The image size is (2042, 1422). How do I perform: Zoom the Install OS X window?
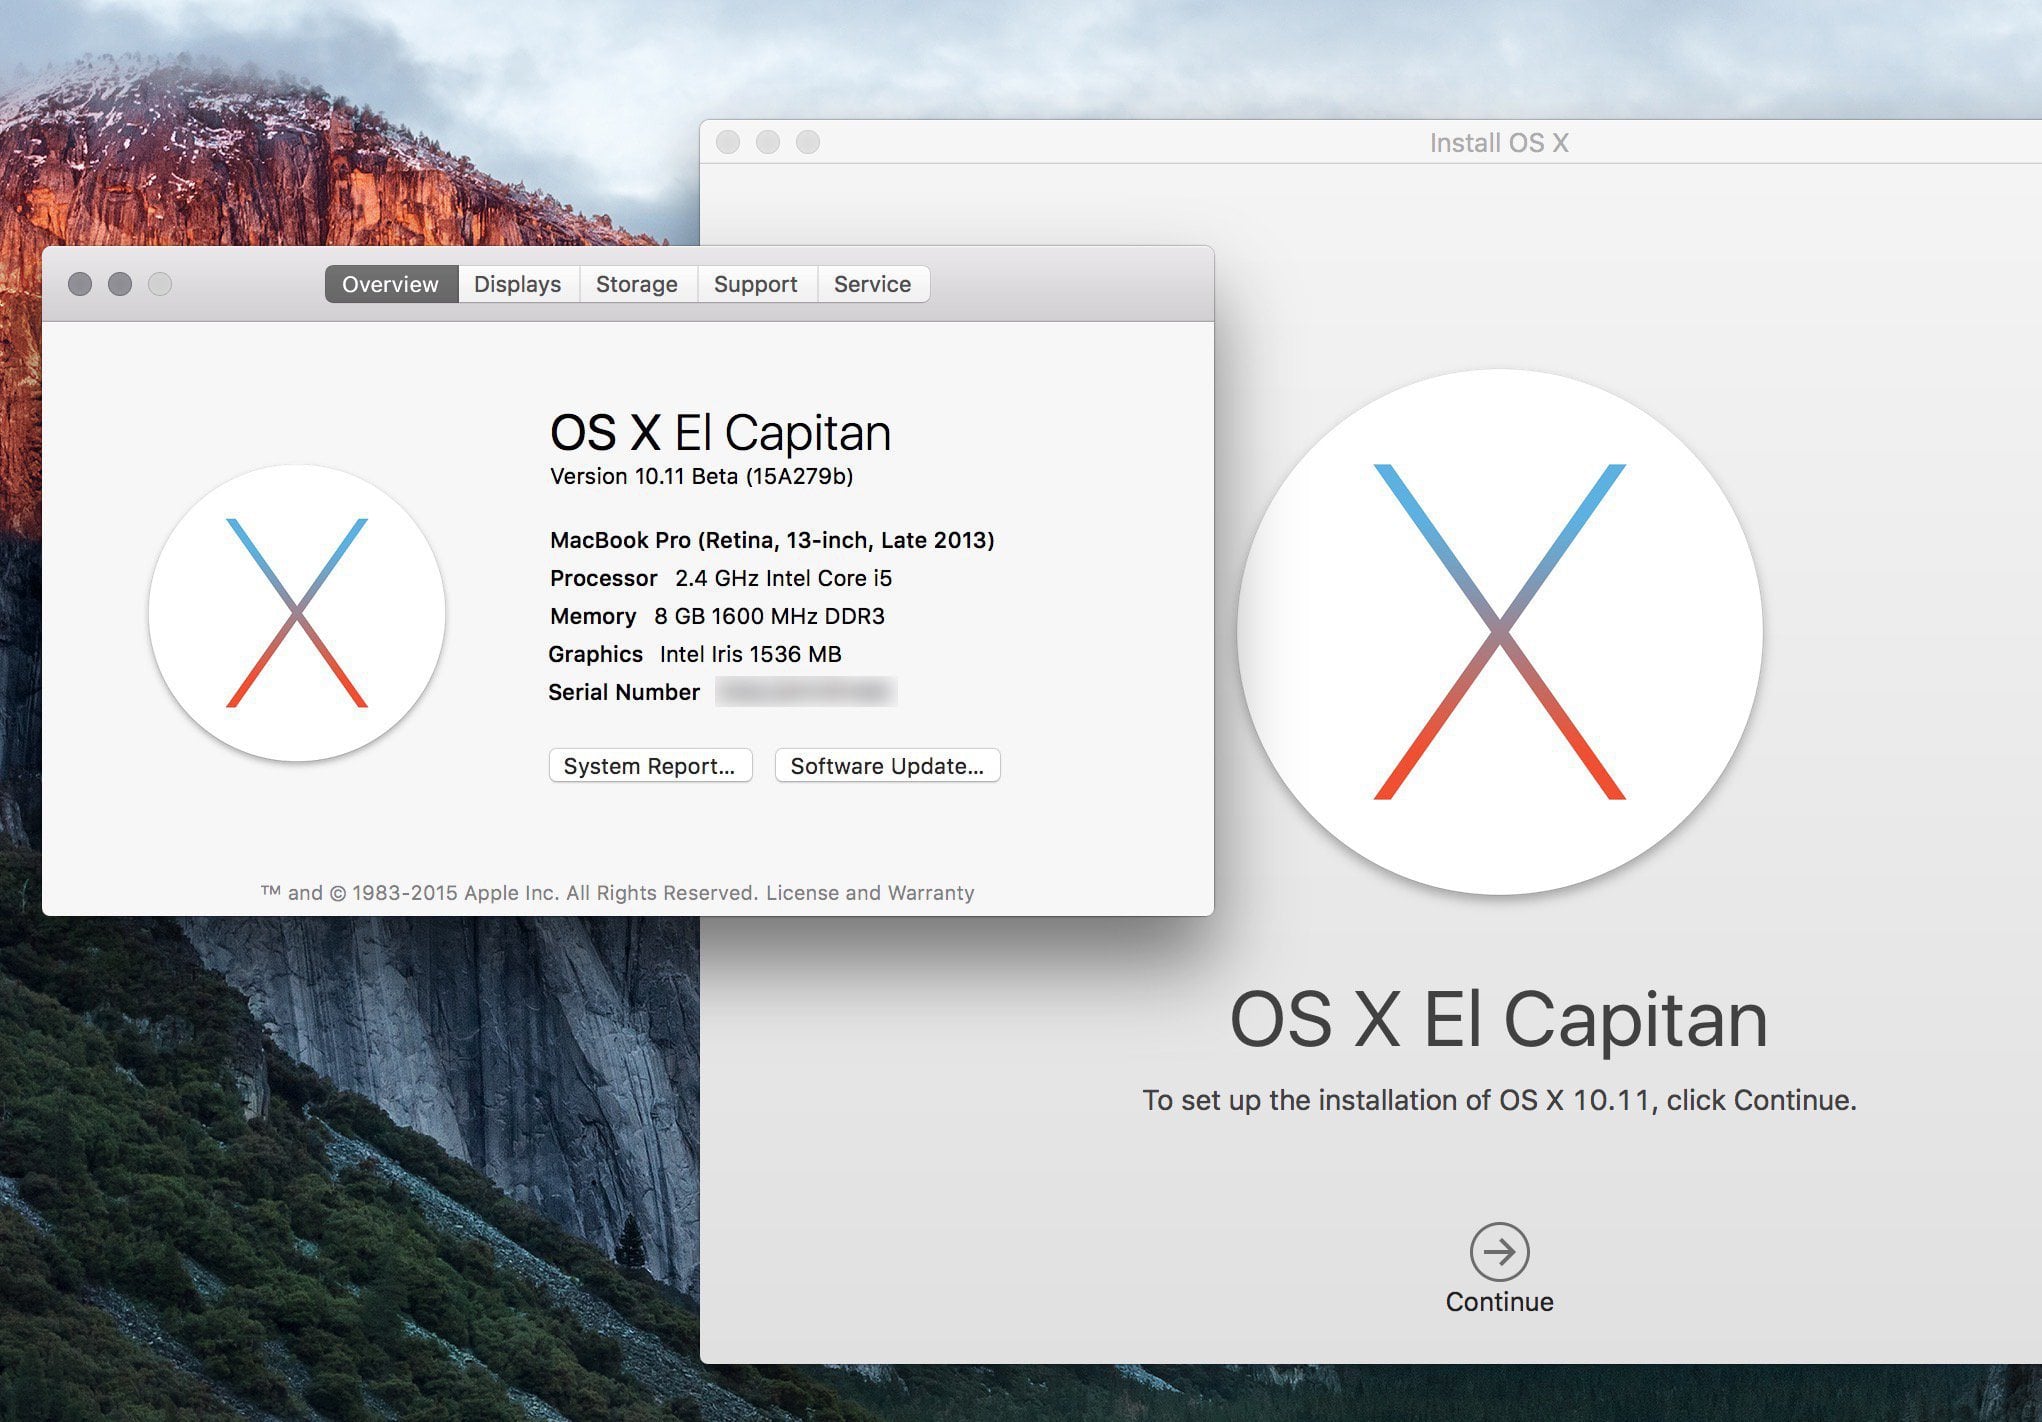click(x=808, y=142)
